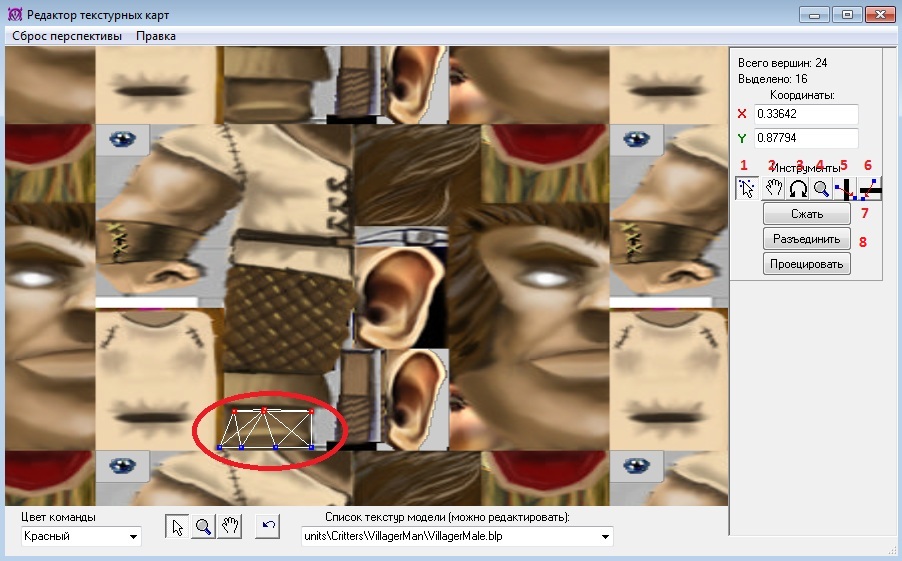
Task: Select the magnifier scale tool in Инструменты
Action: point(821,188)
